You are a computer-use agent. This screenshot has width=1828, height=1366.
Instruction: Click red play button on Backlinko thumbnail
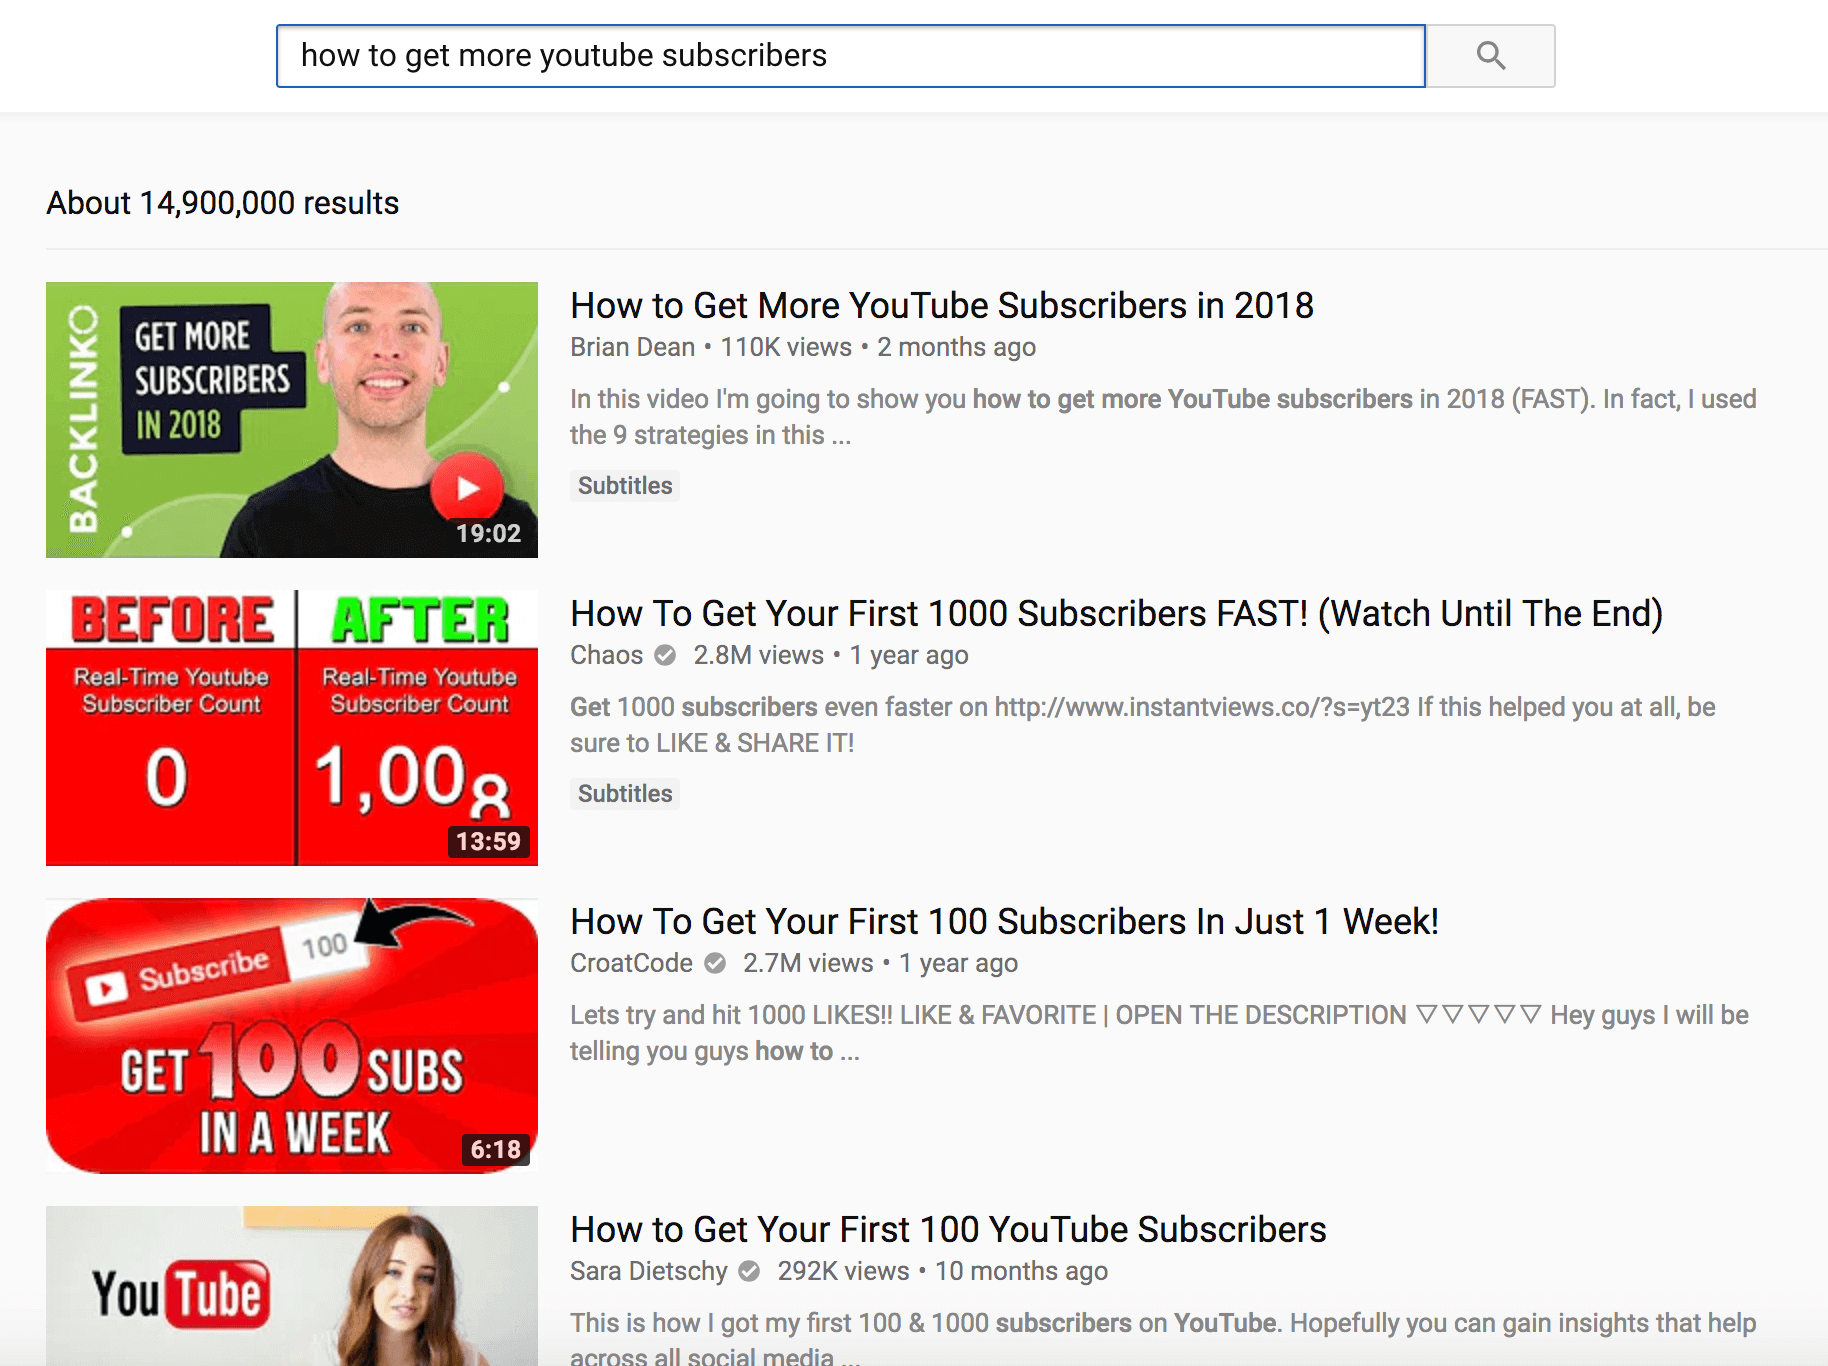tap(468, 488)
